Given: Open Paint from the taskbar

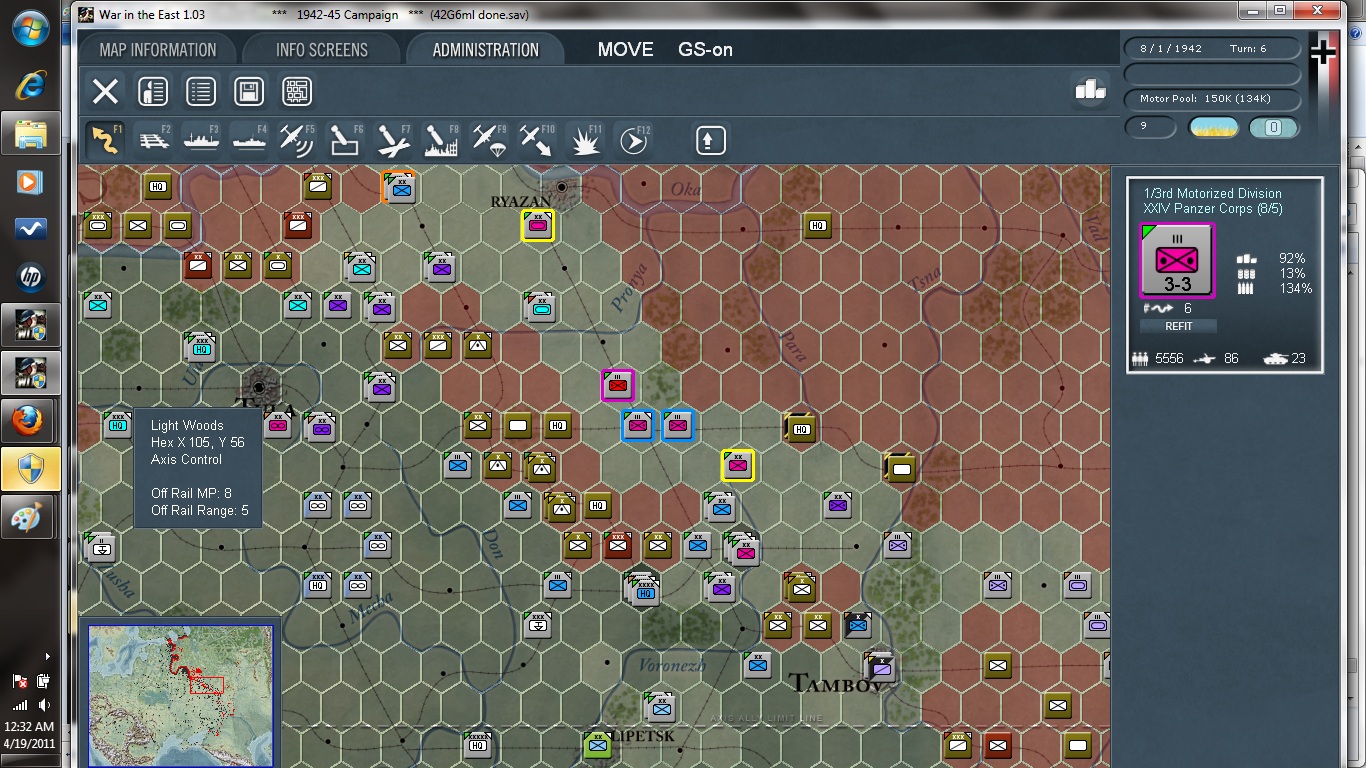Looking at the screenshot, I should click(x=30, y=517).
